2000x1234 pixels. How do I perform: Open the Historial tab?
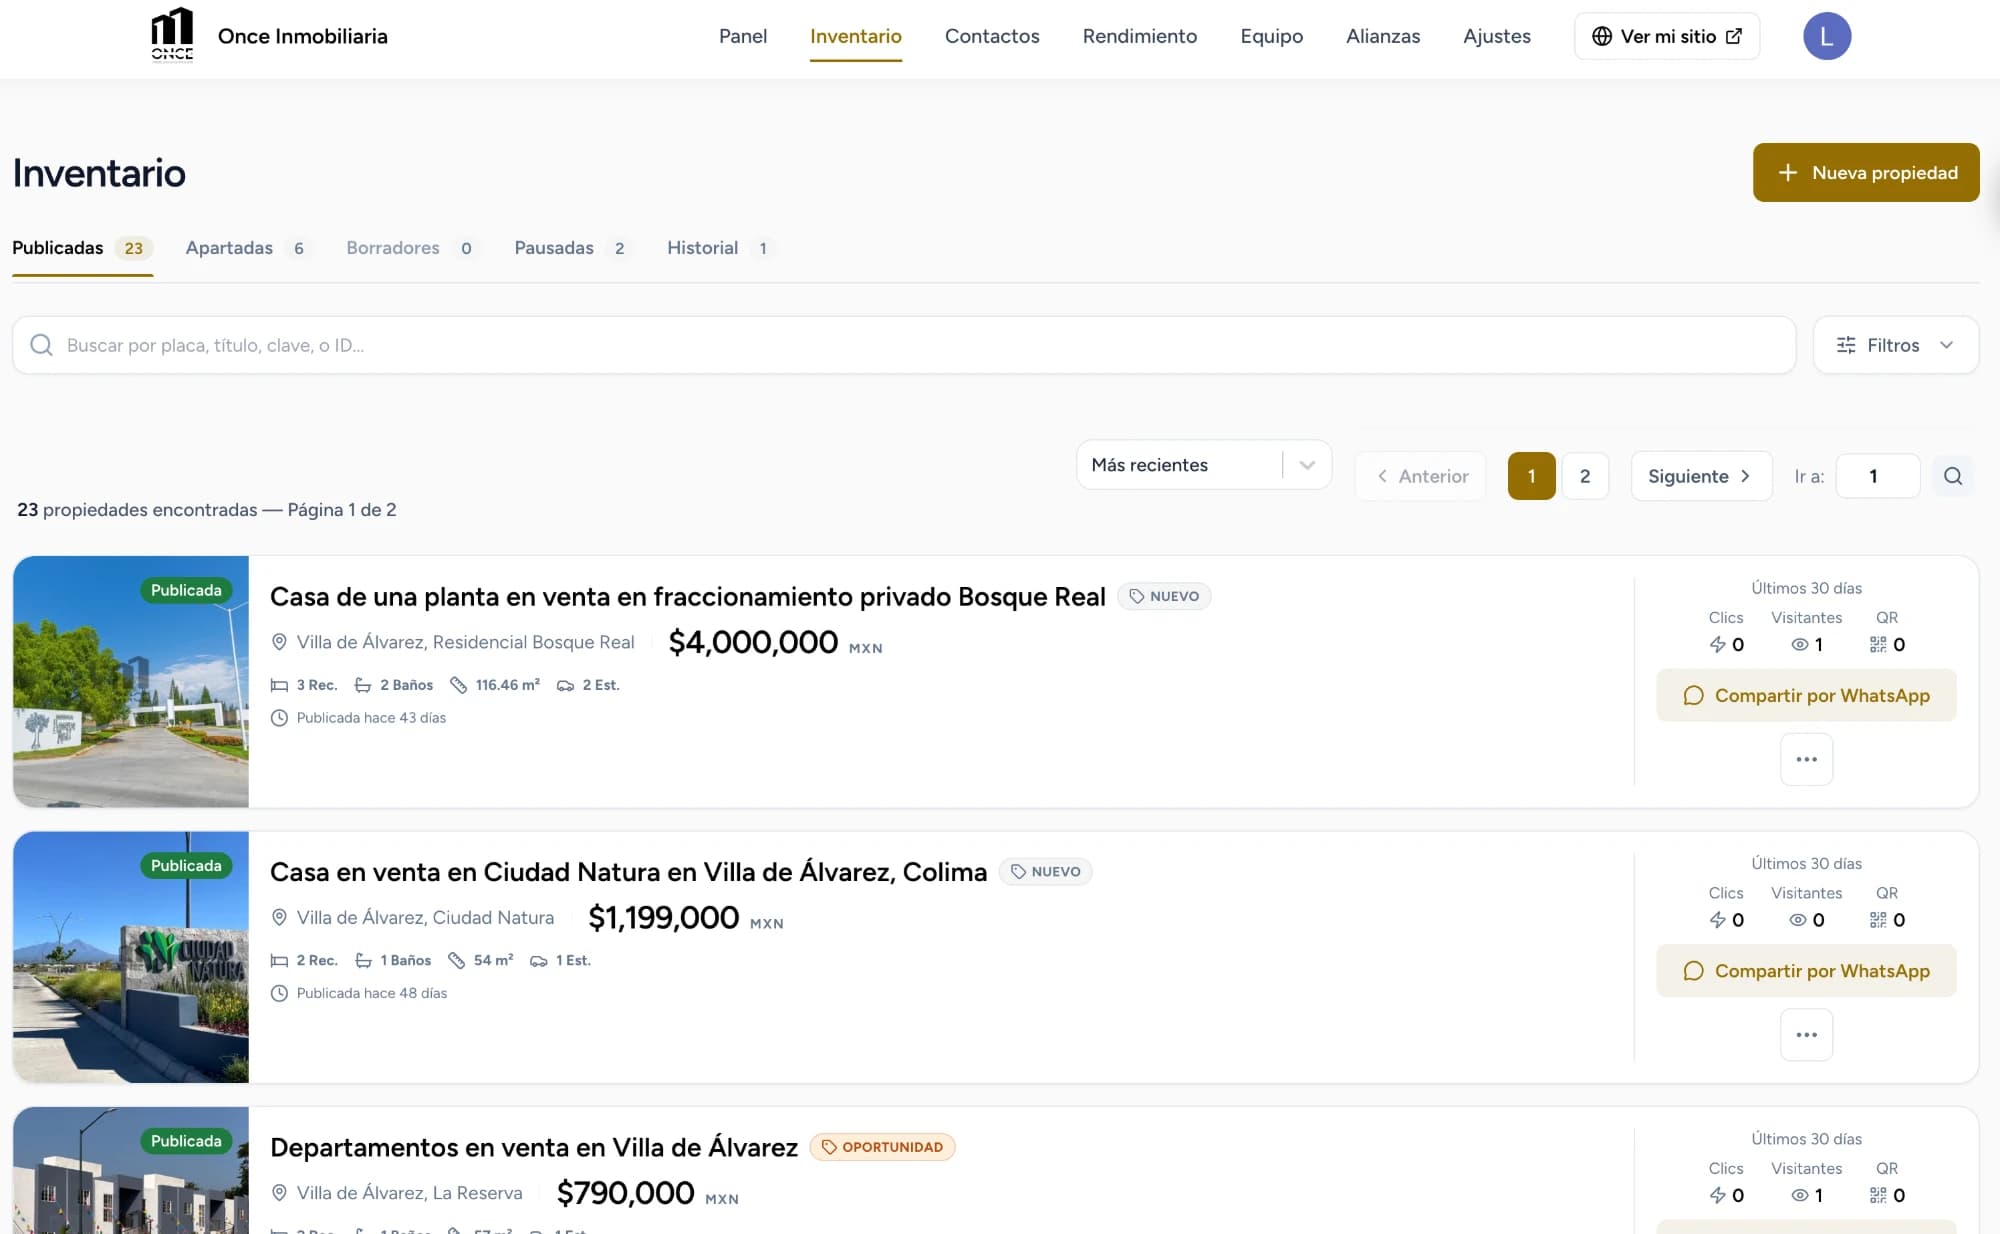(719, 248)
